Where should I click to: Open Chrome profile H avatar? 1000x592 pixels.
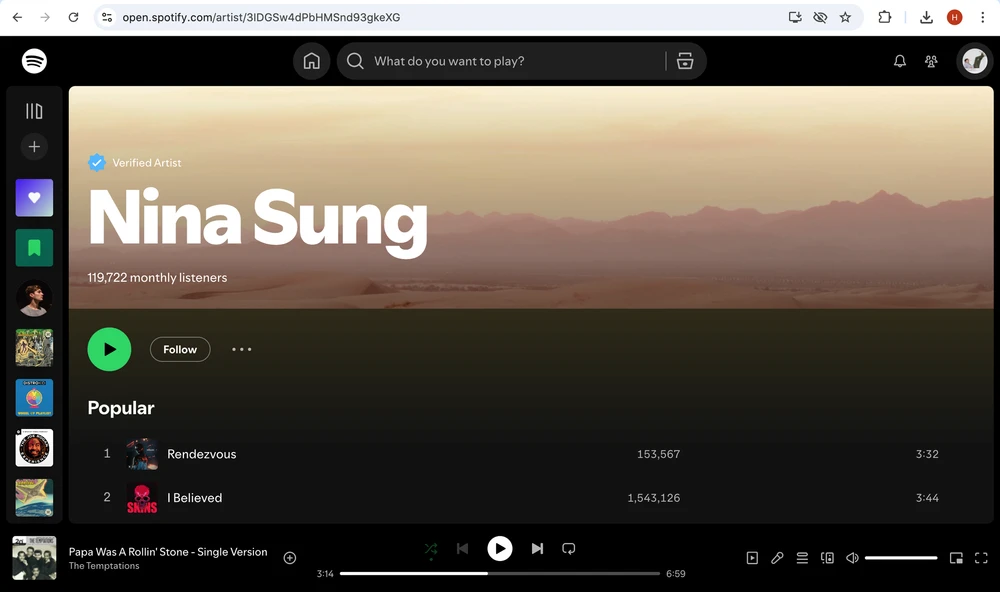(954, 17)
